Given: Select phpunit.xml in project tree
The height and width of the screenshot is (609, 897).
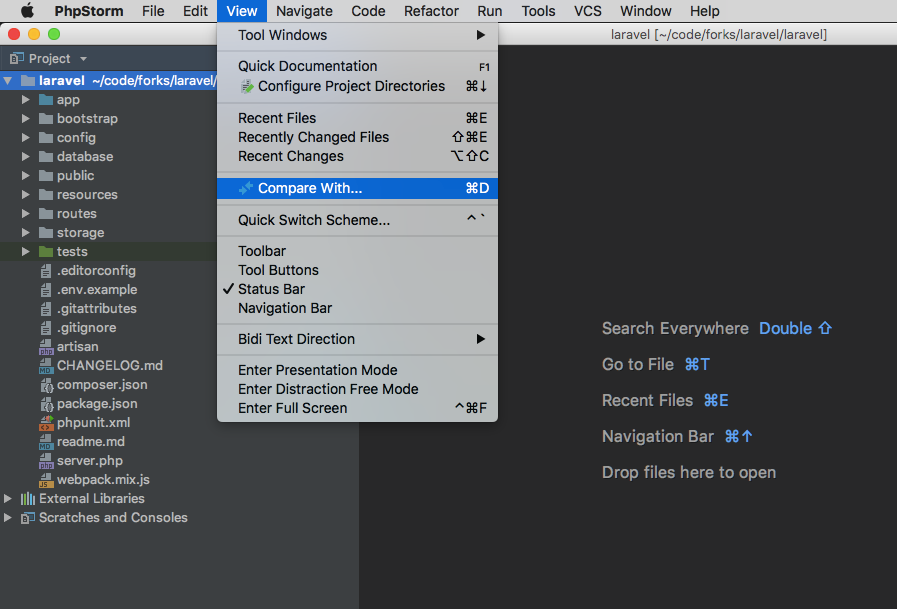Looking at the screenshot, I should pyautogui.click(x=93, y=423).
